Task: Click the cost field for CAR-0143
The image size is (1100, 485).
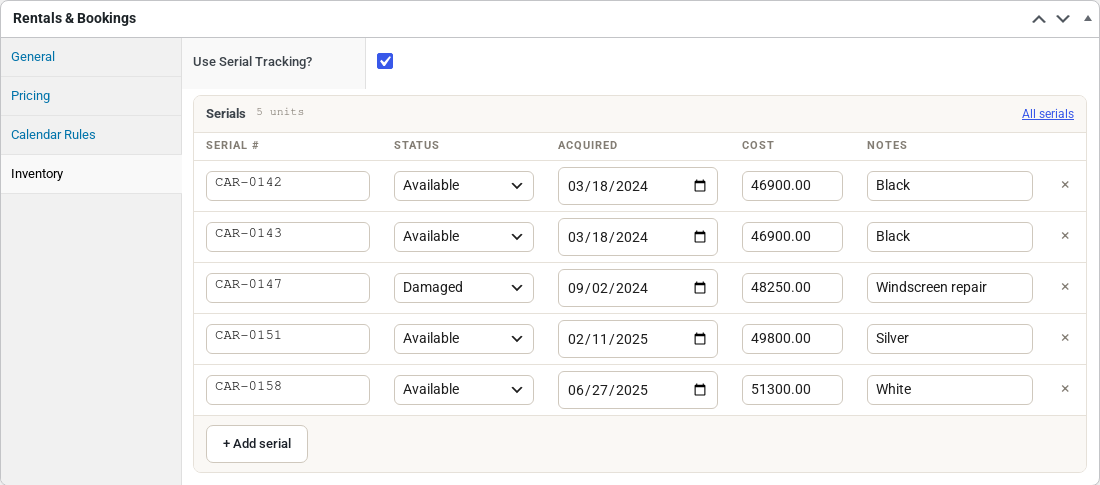Action: 792,237
